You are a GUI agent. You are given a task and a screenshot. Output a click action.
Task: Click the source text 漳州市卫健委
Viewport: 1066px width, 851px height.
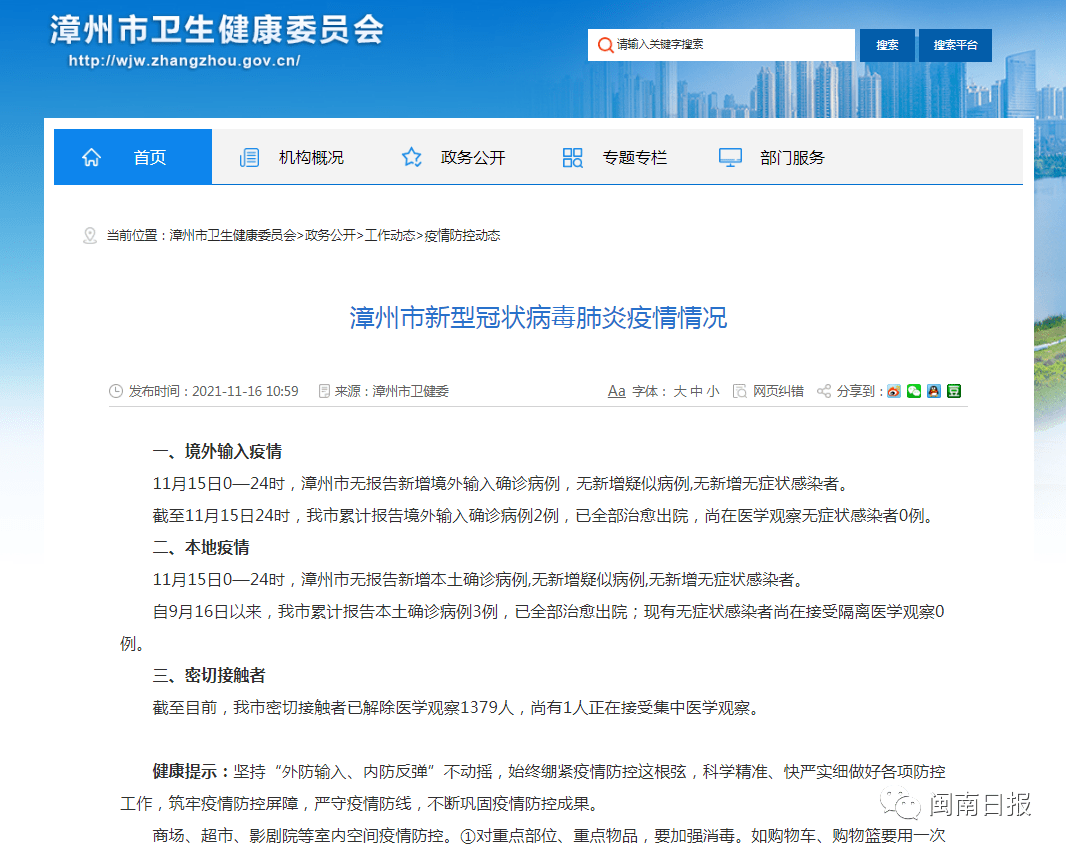coord(411,391)
